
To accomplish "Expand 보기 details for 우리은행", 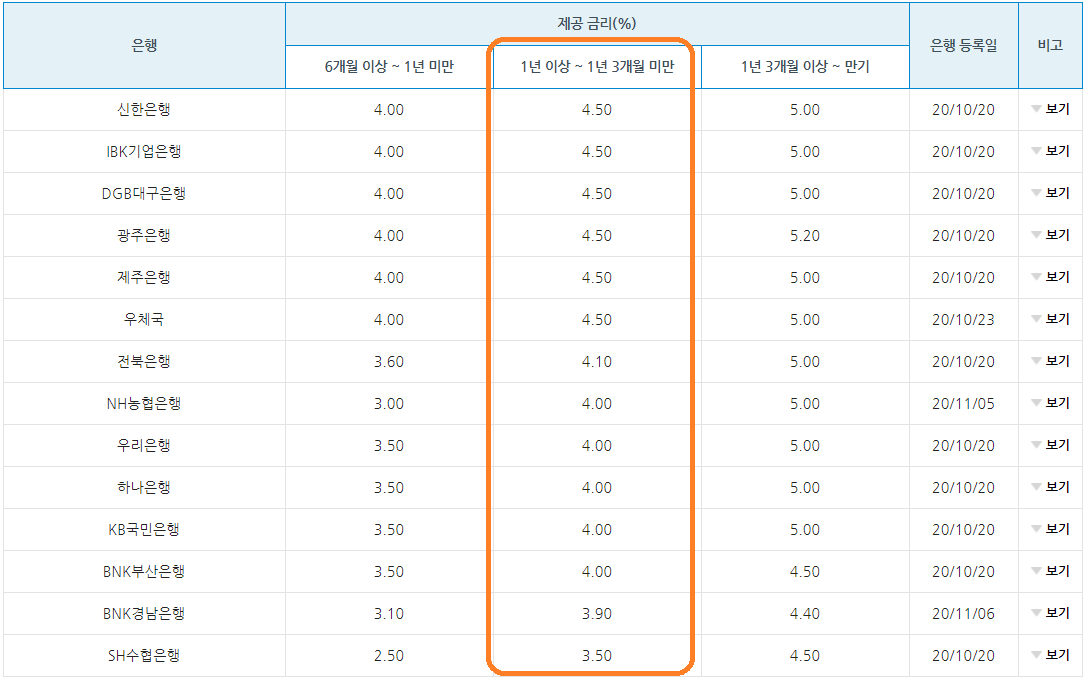I will (1051, 446).
